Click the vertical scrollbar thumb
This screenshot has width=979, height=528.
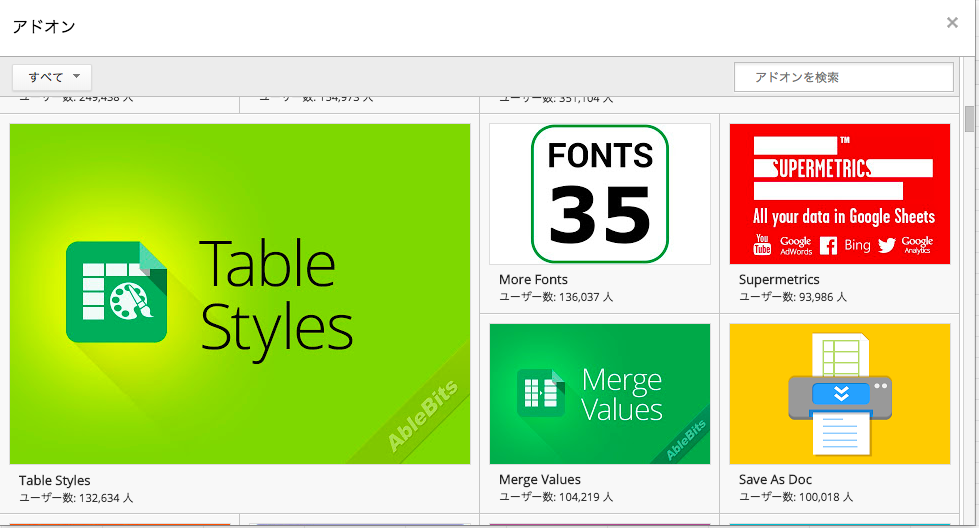tap(969, 119)
